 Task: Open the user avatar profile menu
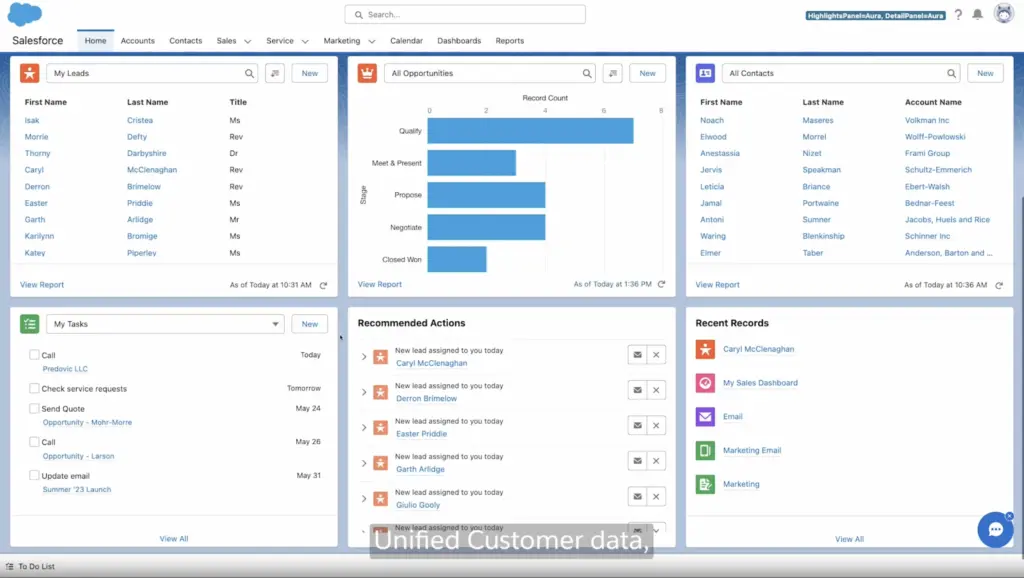coord(1004,13)
